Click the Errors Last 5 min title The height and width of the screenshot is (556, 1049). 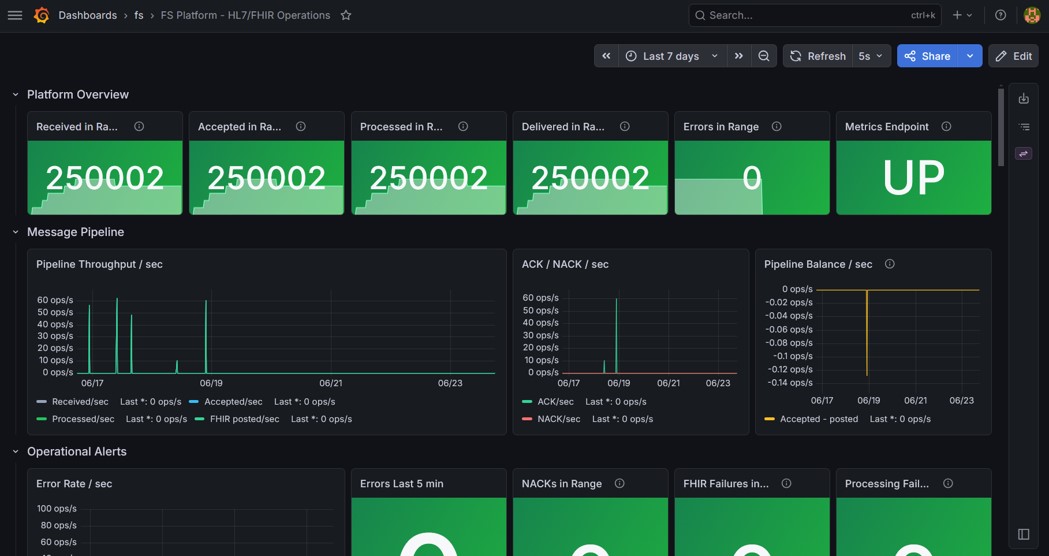(401, 484)
